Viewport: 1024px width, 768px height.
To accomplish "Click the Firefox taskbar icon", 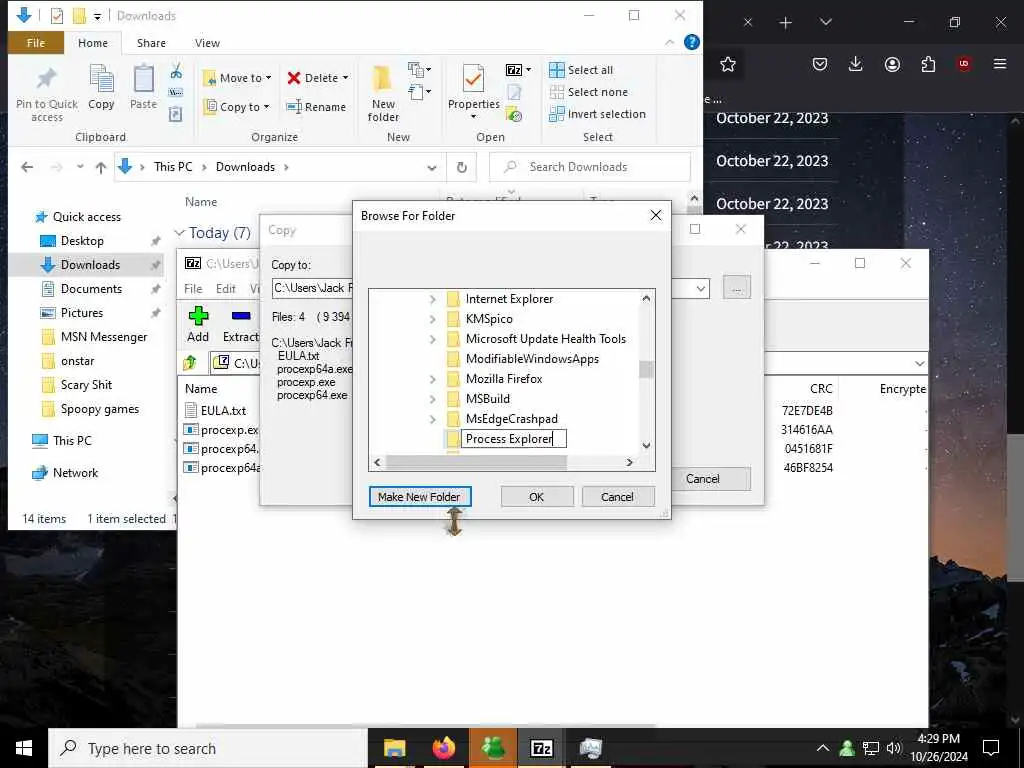I will point(443,748).
